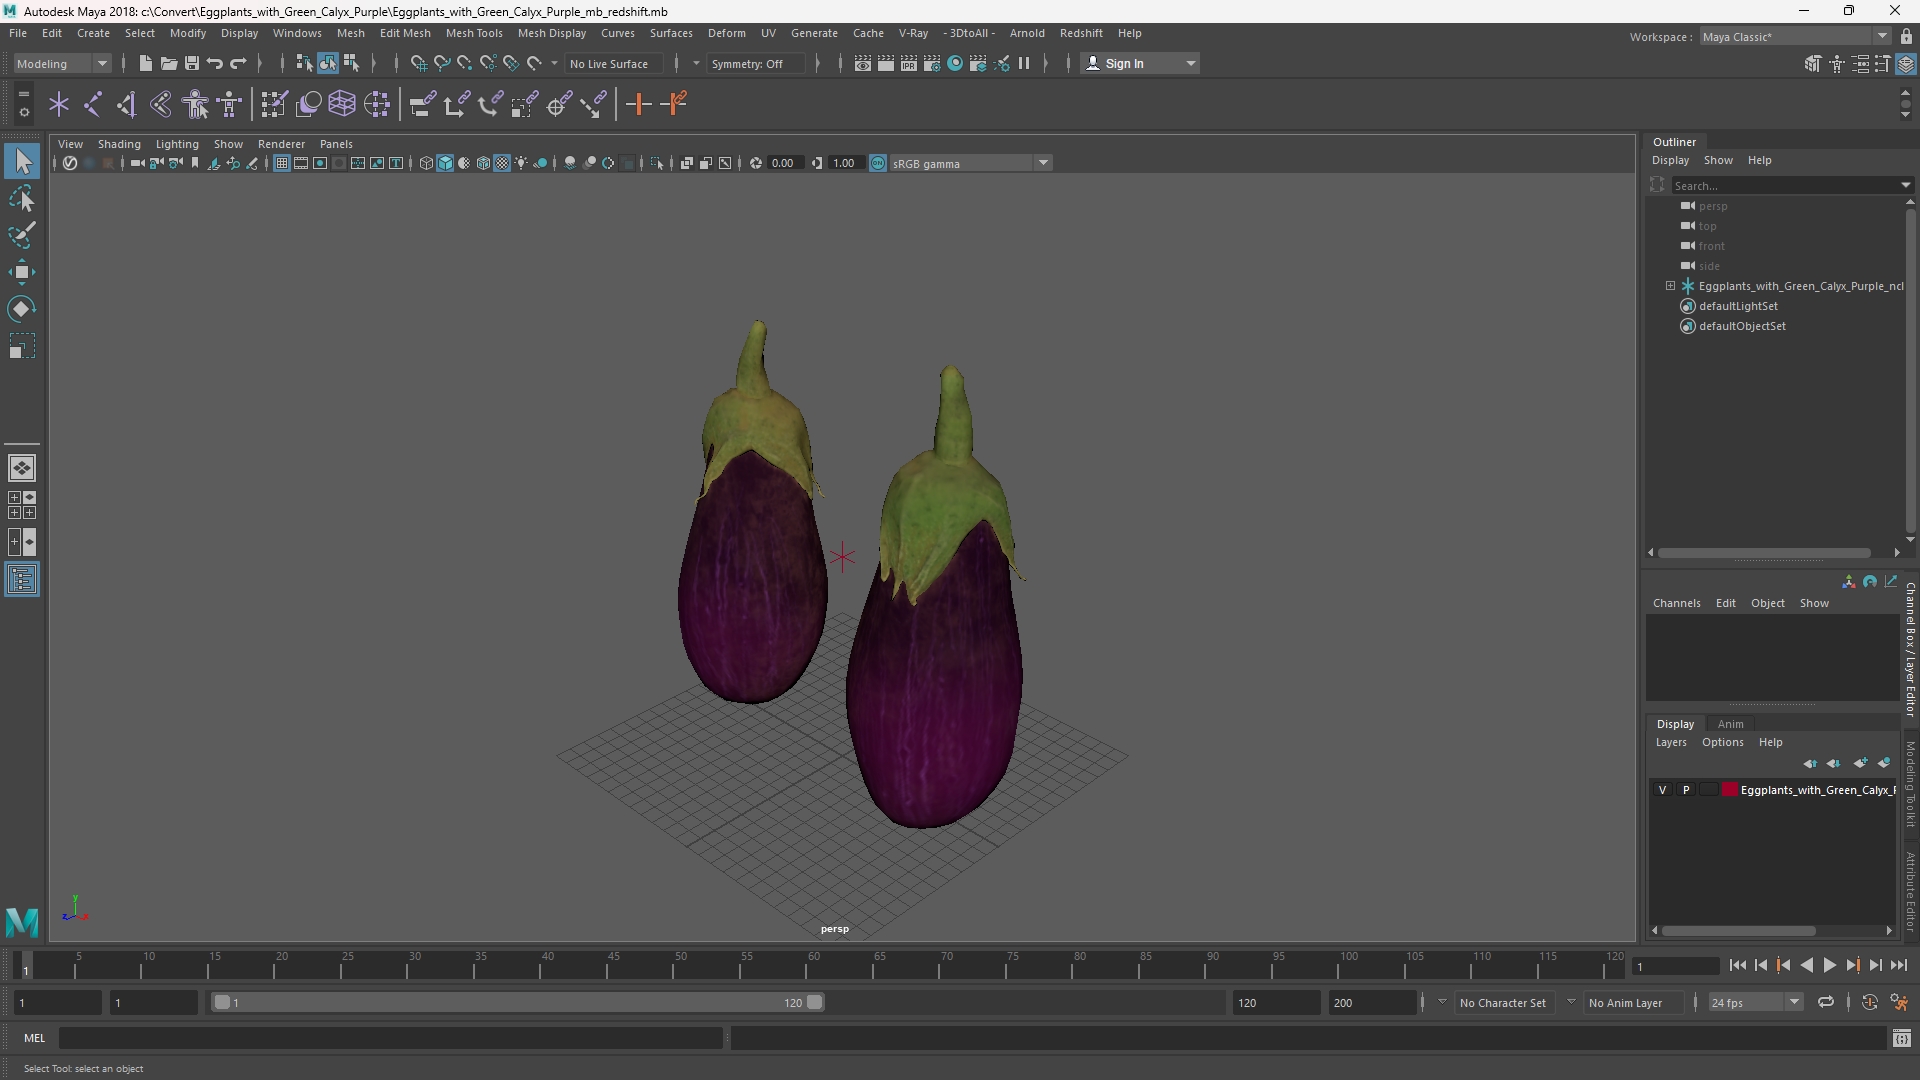The width and height of the screenshot is (1920, 1080).
Task: Toggle sRGB gamma view transform button
Action: point(878,163)
